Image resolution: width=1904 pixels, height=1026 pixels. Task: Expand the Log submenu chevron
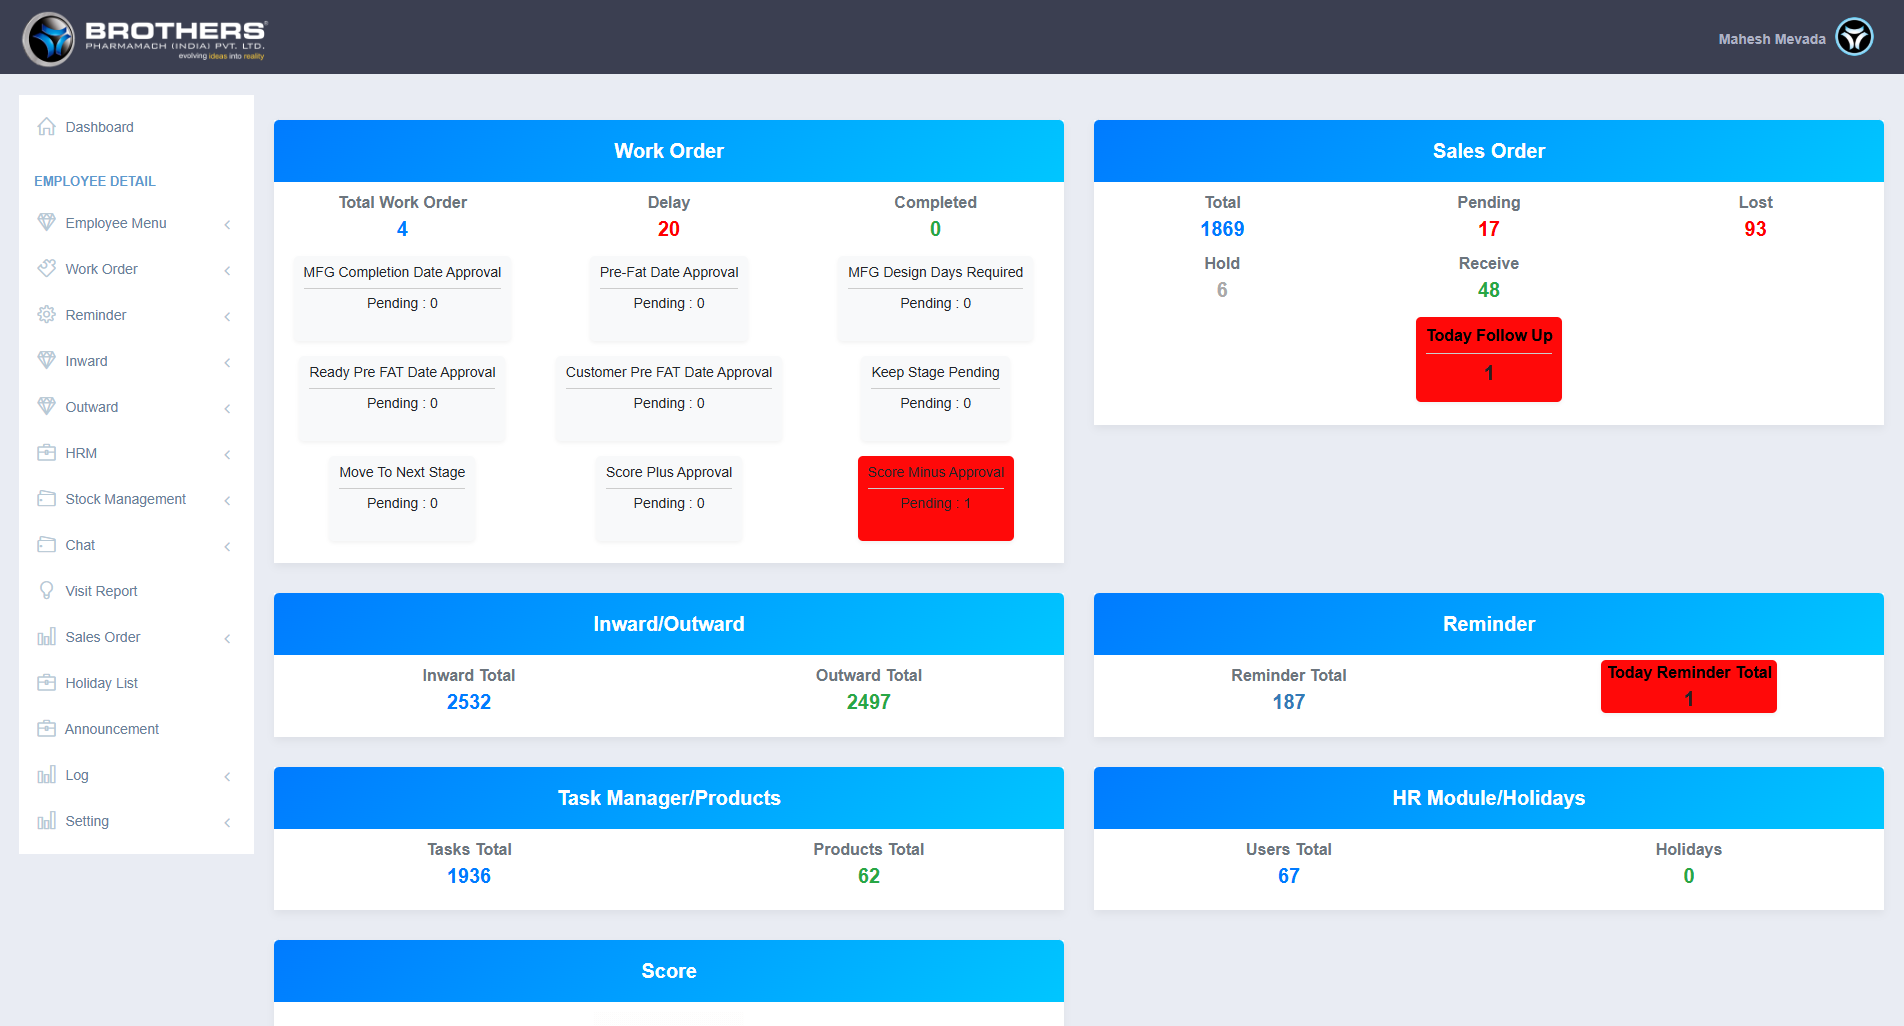(227, 776)
